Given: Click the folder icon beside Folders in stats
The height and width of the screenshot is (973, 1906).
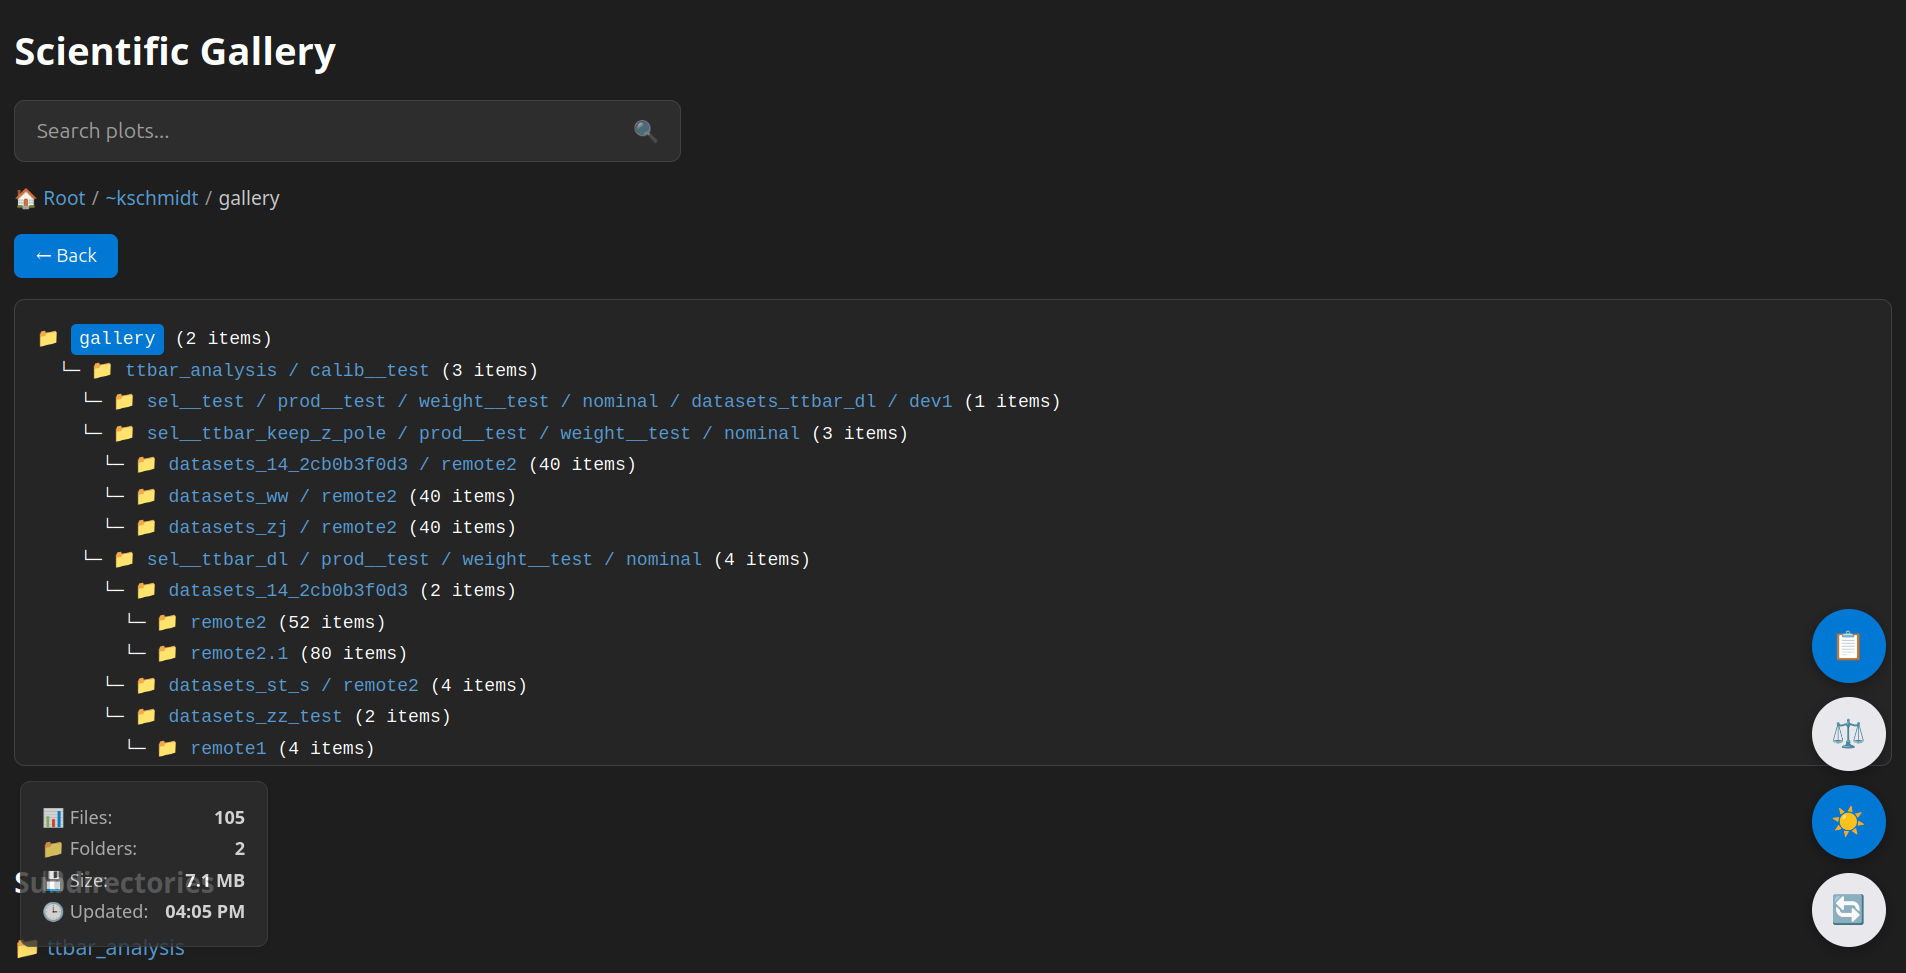Looking at the screenshot, I should point(53,849).
